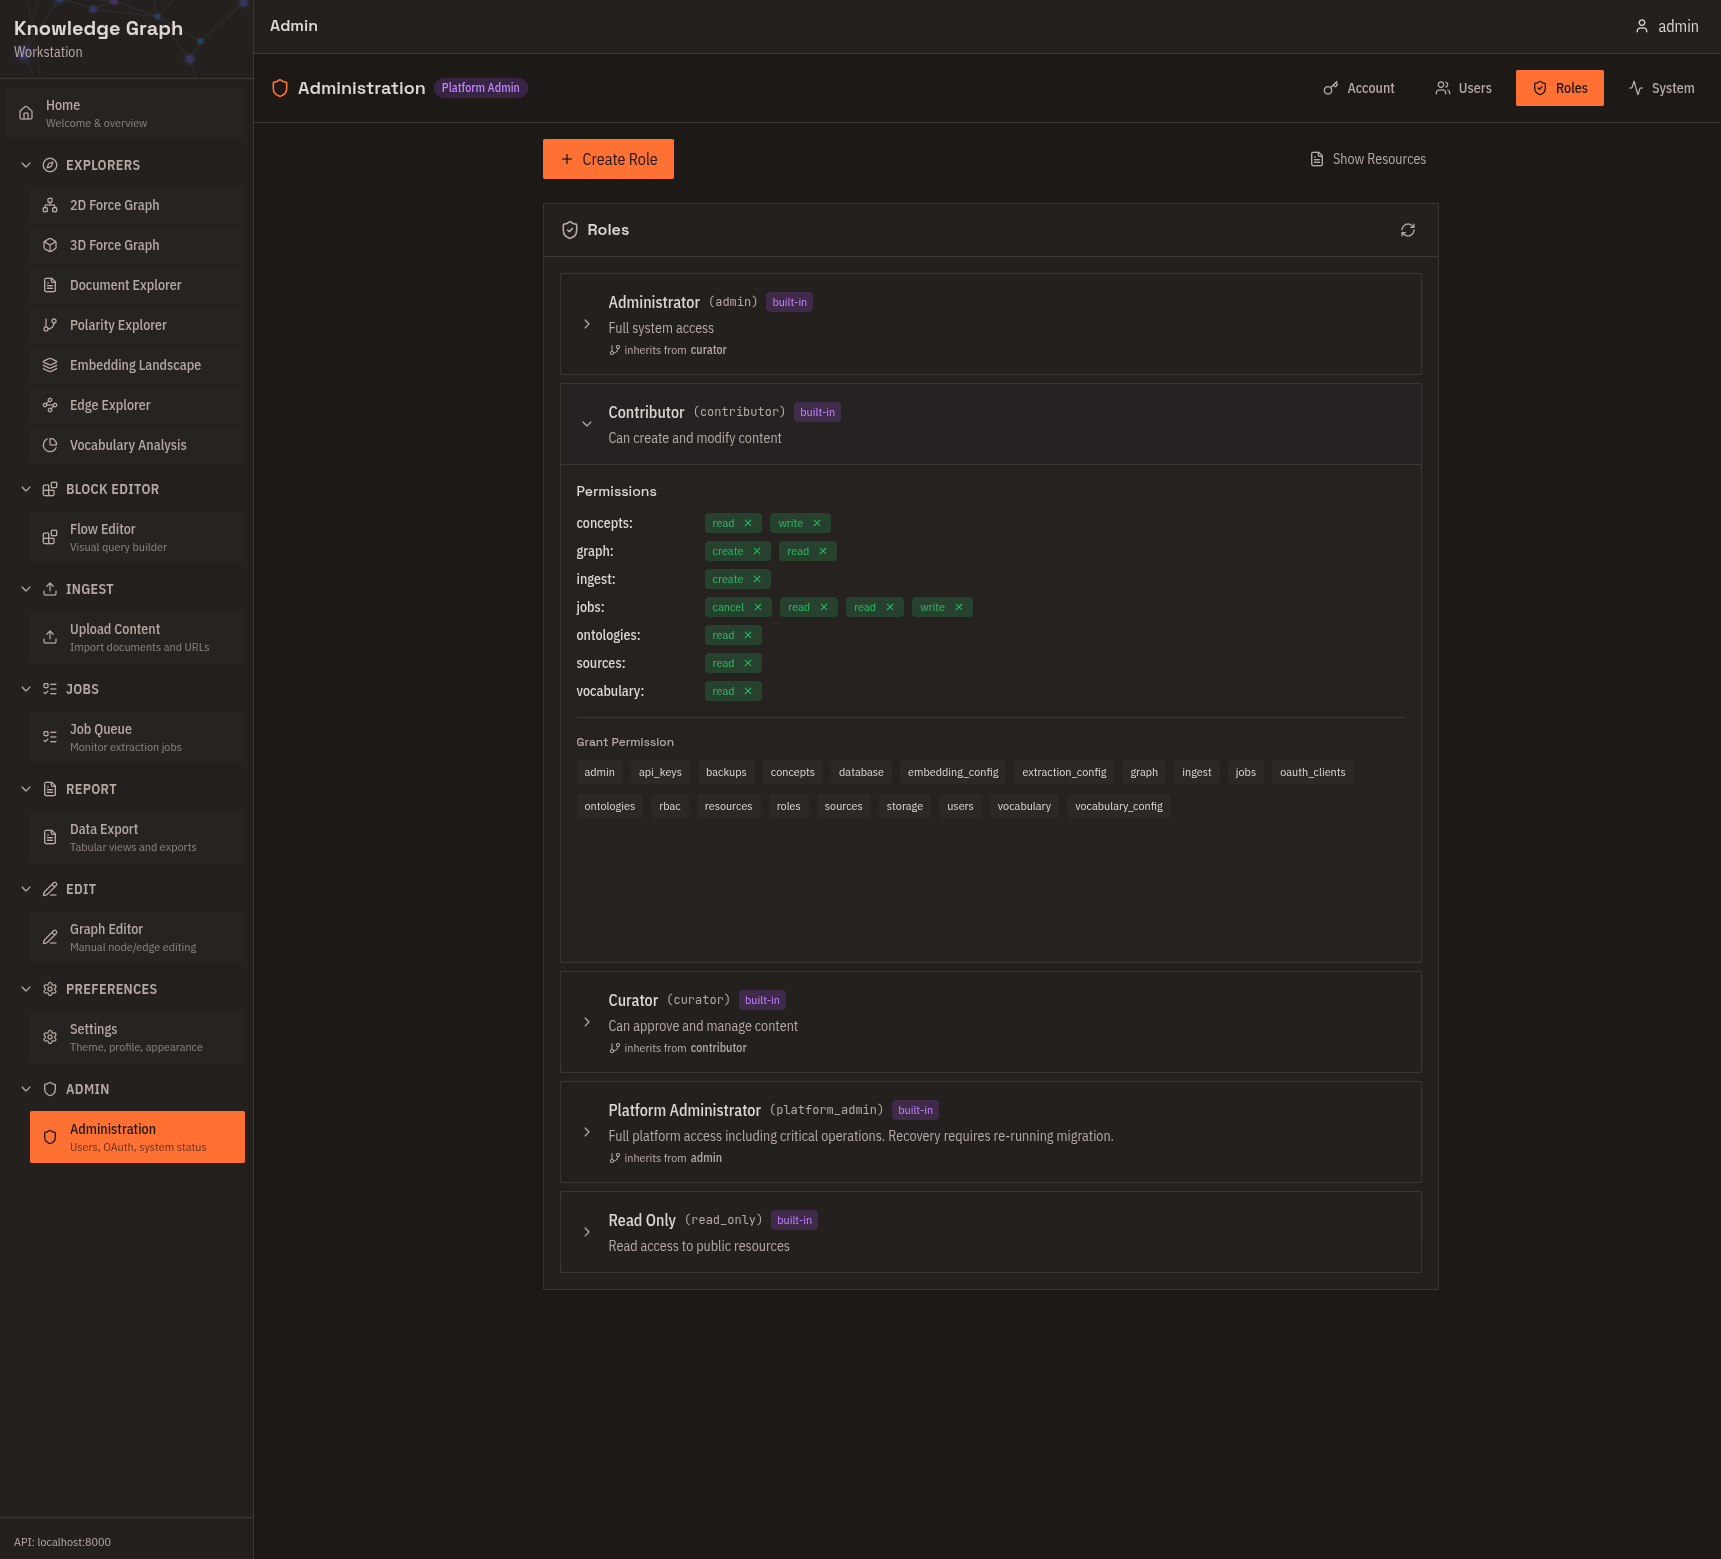Grant the embedding_config resource permission
This screenshot has height=1559, width=1721.
[x=952, y=772]
